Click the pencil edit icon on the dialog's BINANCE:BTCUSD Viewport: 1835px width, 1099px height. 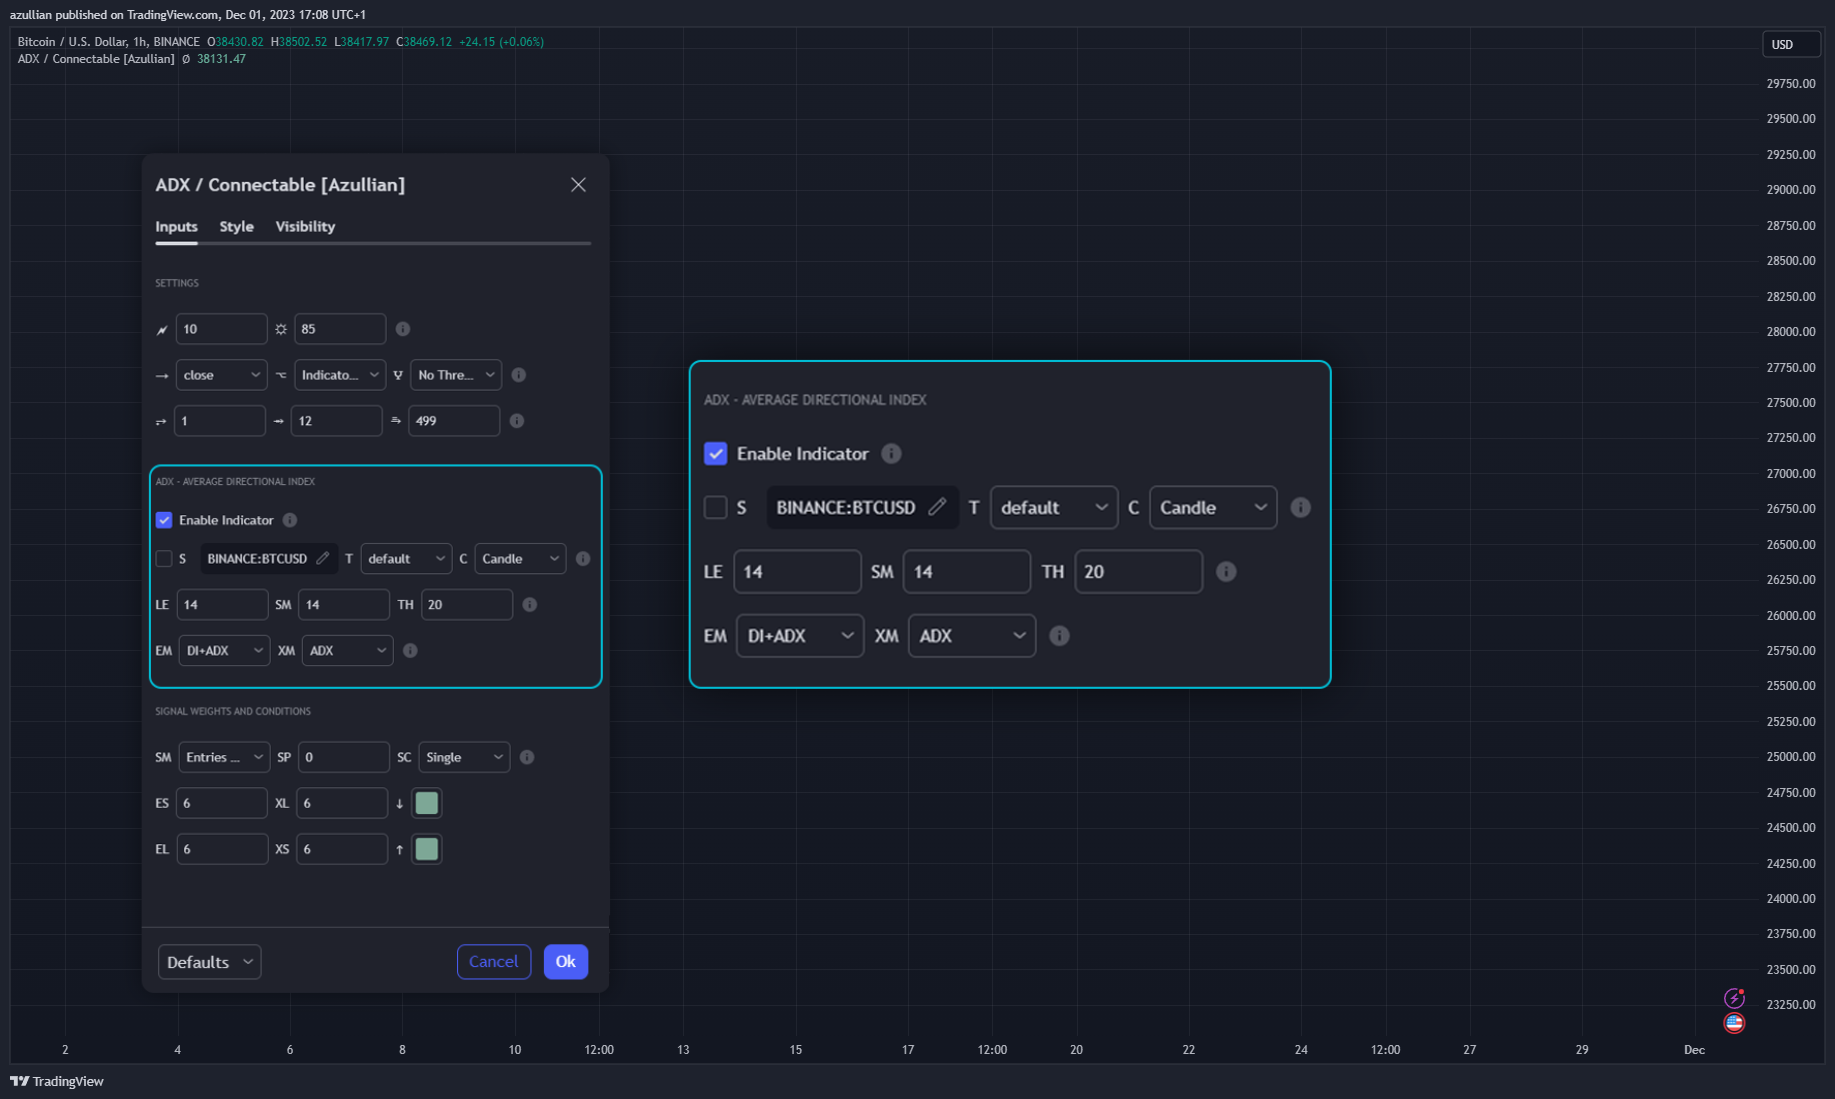coord(323,558)
